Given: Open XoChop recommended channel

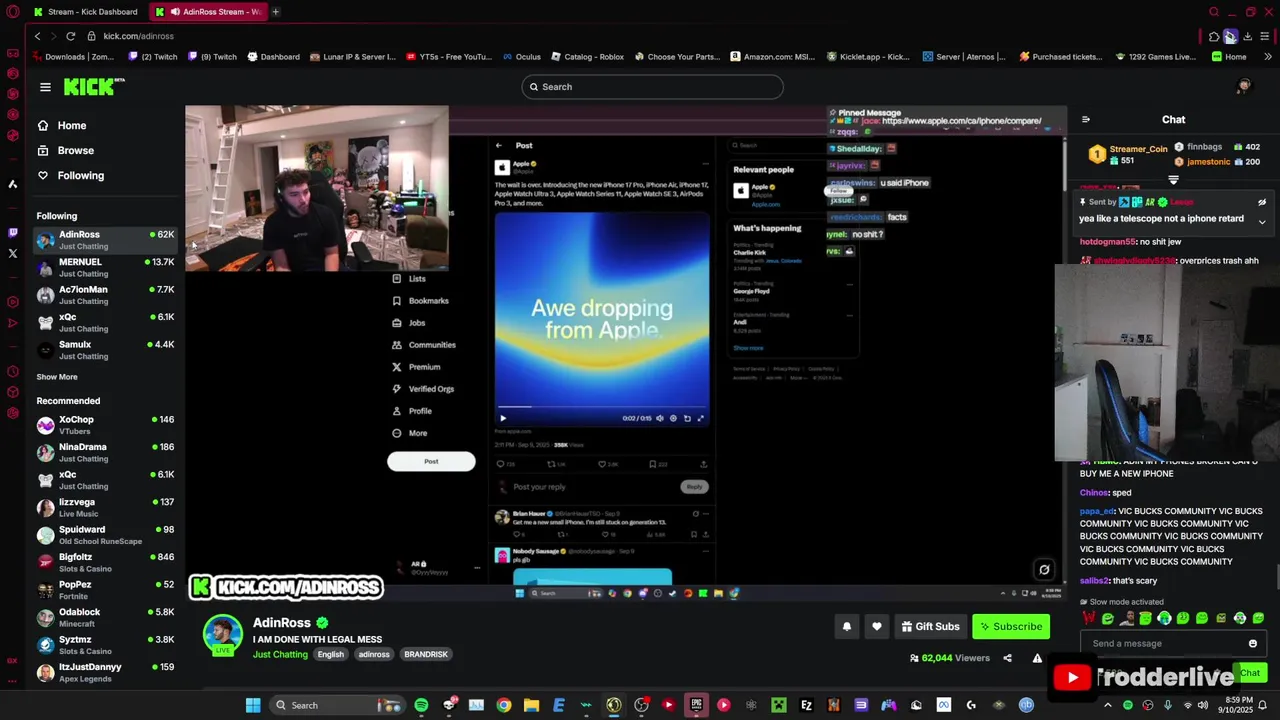Looking at the screenshot, I should (x=105, y=425).
